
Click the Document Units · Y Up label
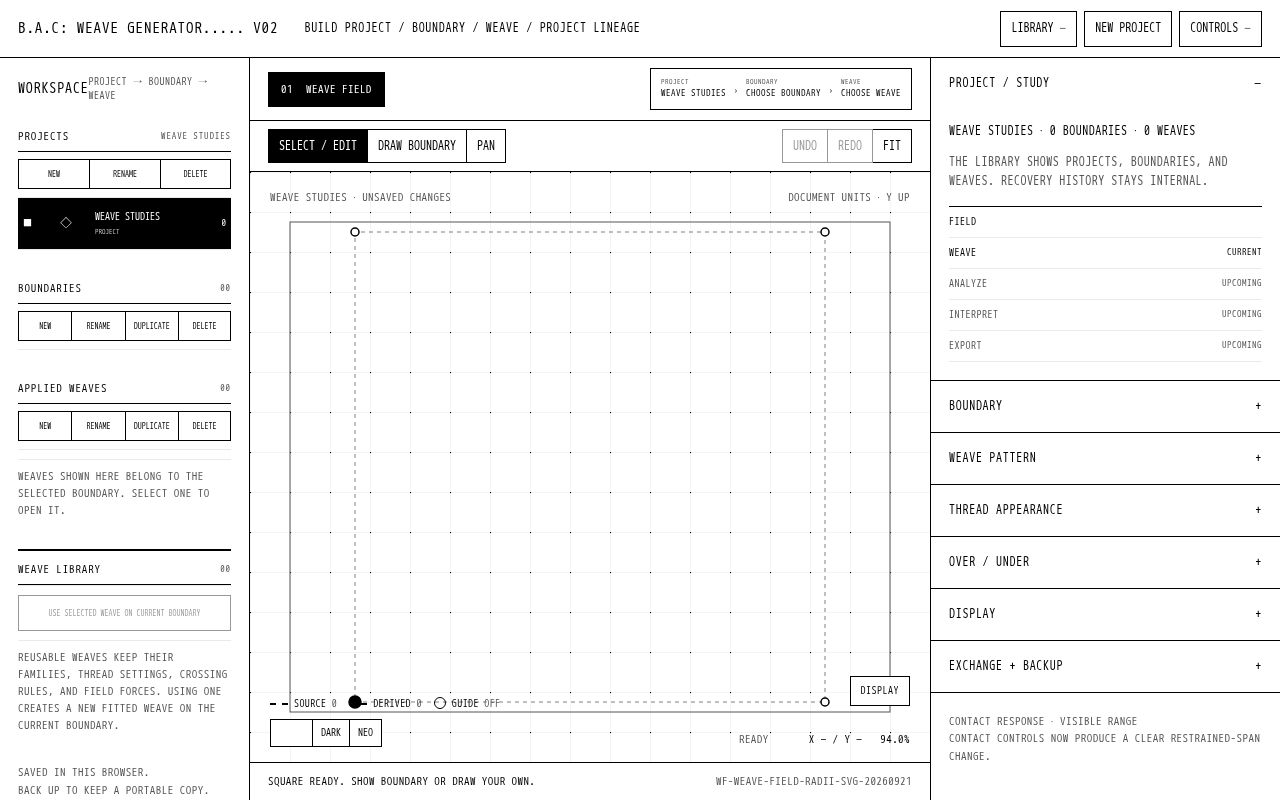(x=849, y=198)
